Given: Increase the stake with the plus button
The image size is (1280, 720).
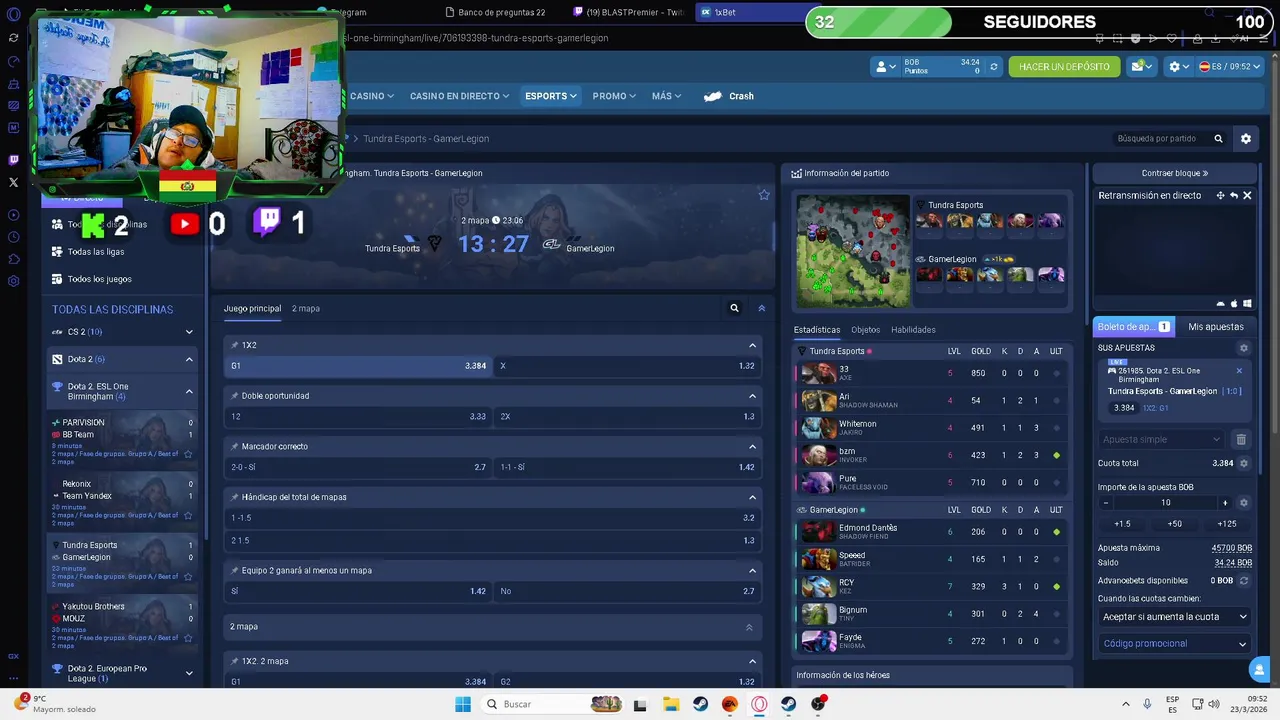Looking at the screenshot, I should pos(1225,503).
